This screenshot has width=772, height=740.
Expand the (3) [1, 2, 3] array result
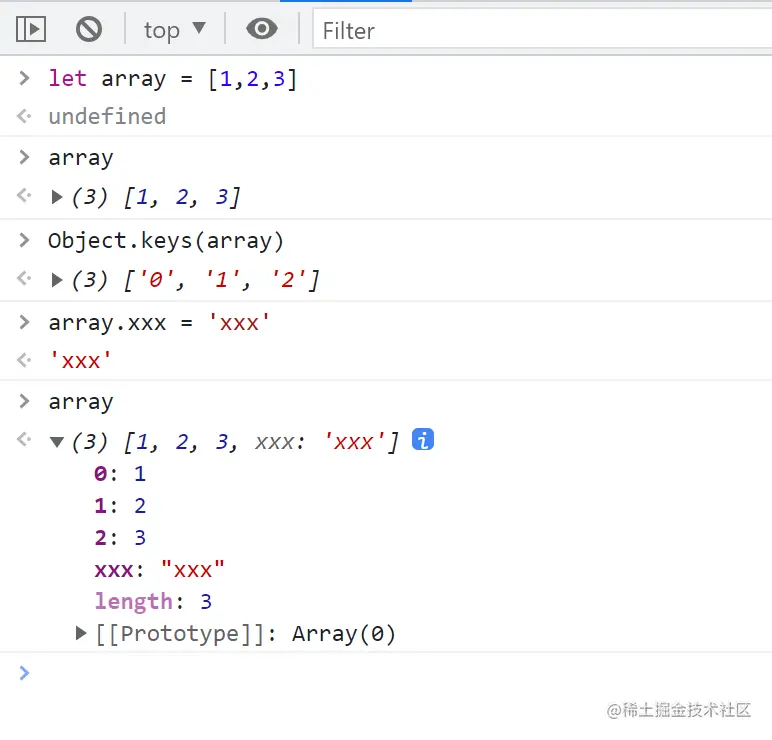[x=57, y=197]
